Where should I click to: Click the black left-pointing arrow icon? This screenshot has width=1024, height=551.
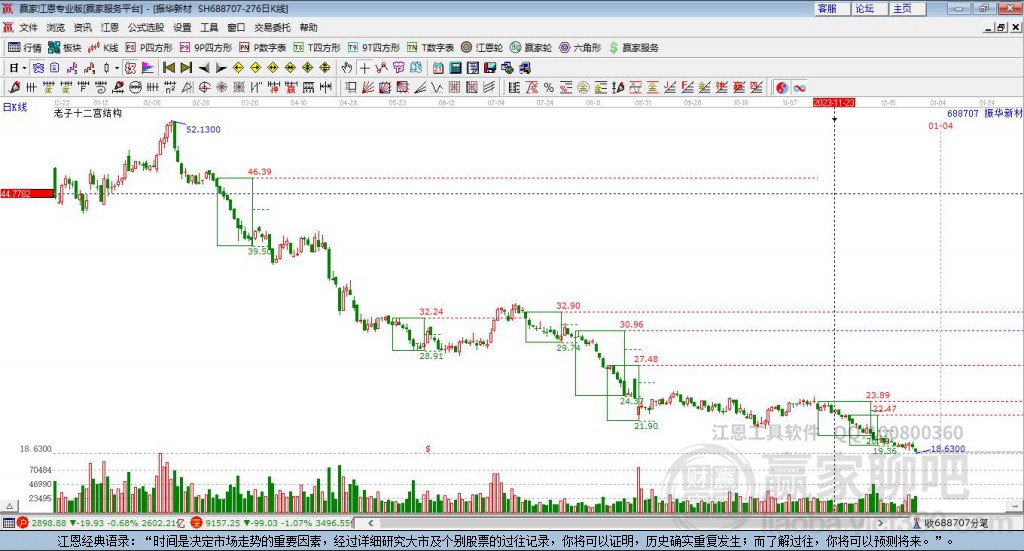(204, 68)
